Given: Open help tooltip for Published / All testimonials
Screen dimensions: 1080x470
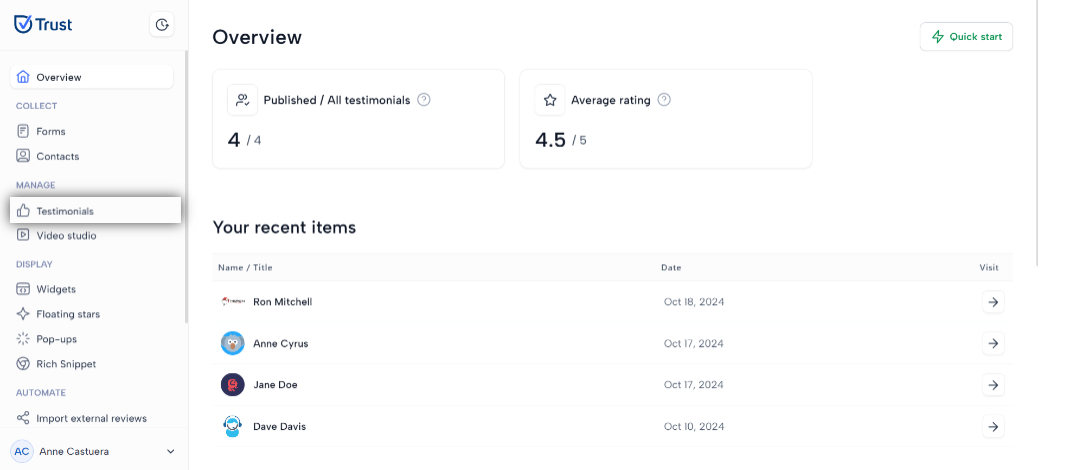Looking at the screenshot, I should click(x=424, y=100).
